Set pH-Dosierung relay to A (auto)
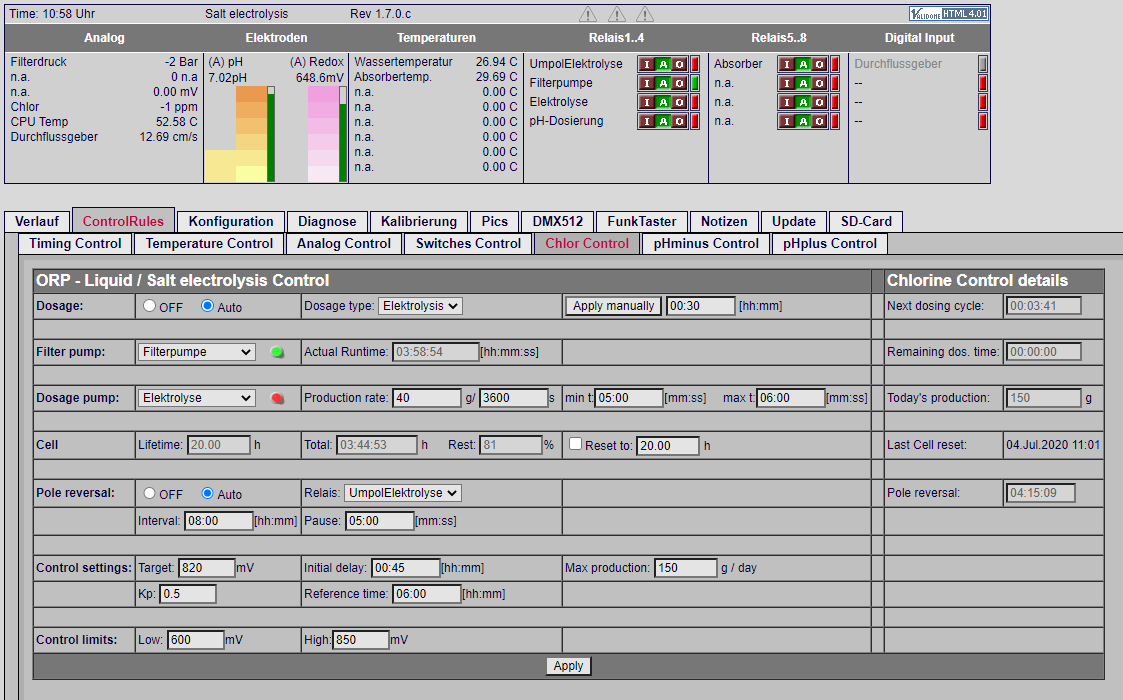 pyautogui.click(x=663, y=121)
